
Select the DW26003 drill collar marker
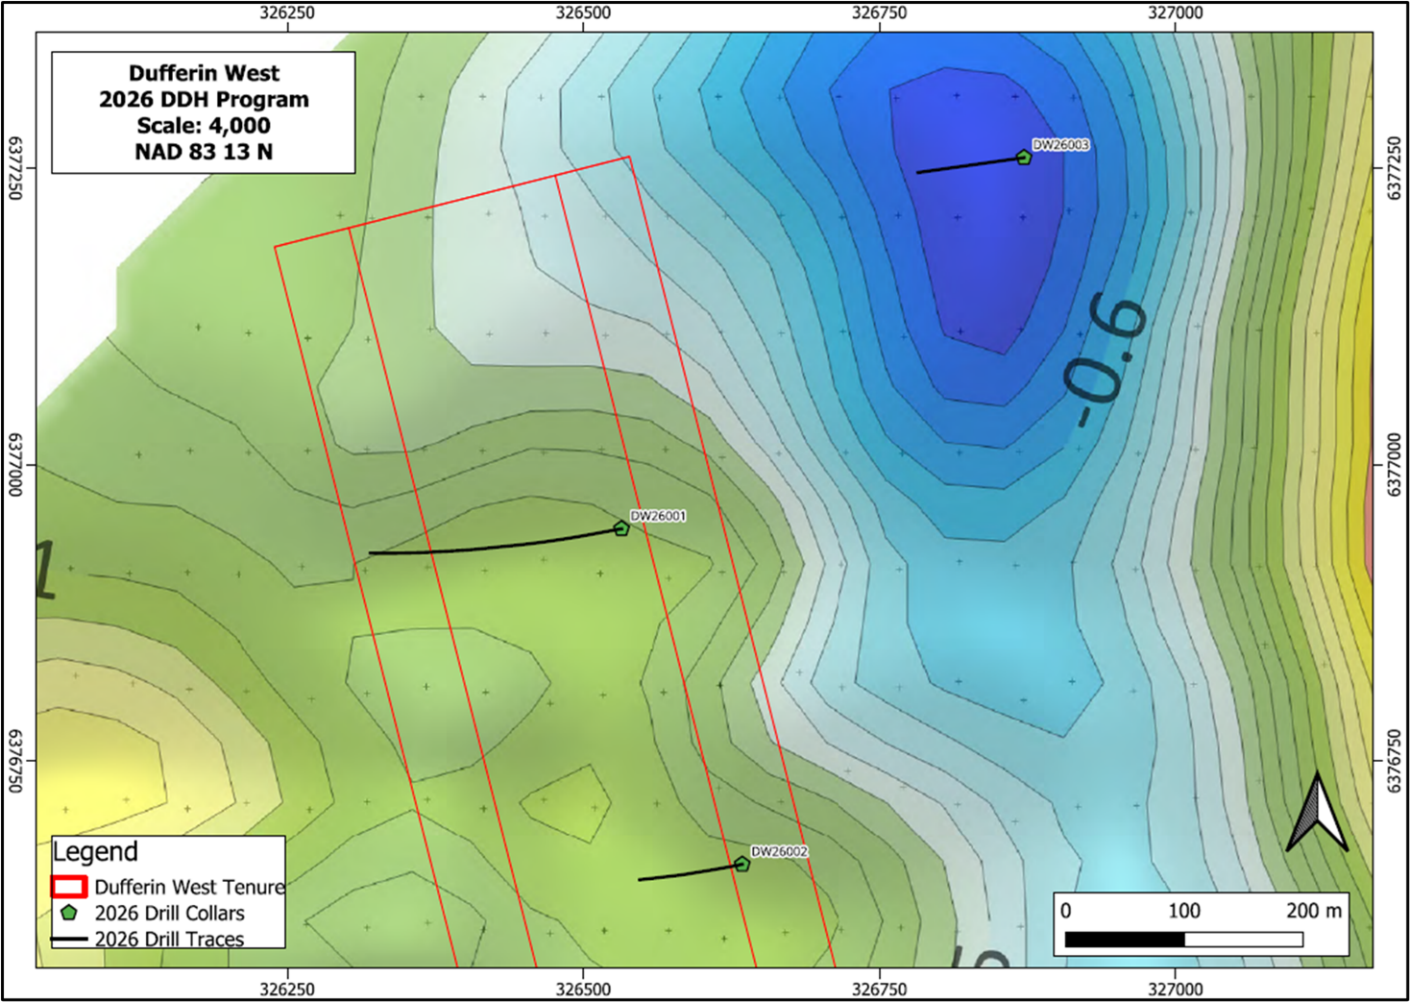tap(1024, 157)
